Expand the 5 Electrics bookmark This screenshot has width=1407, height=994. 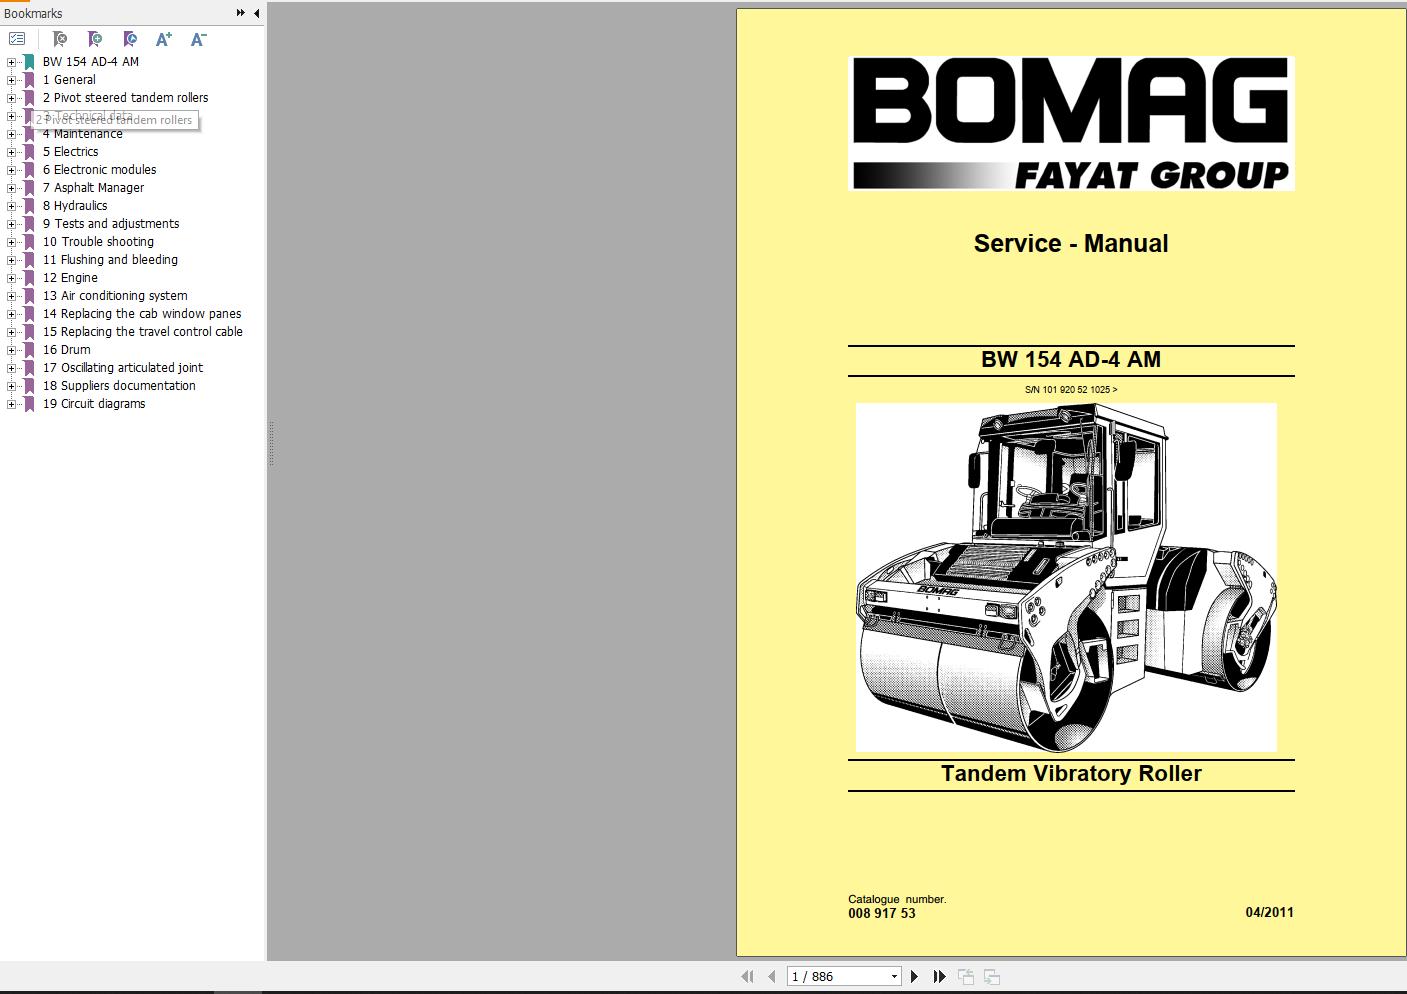tap(11, 152)
